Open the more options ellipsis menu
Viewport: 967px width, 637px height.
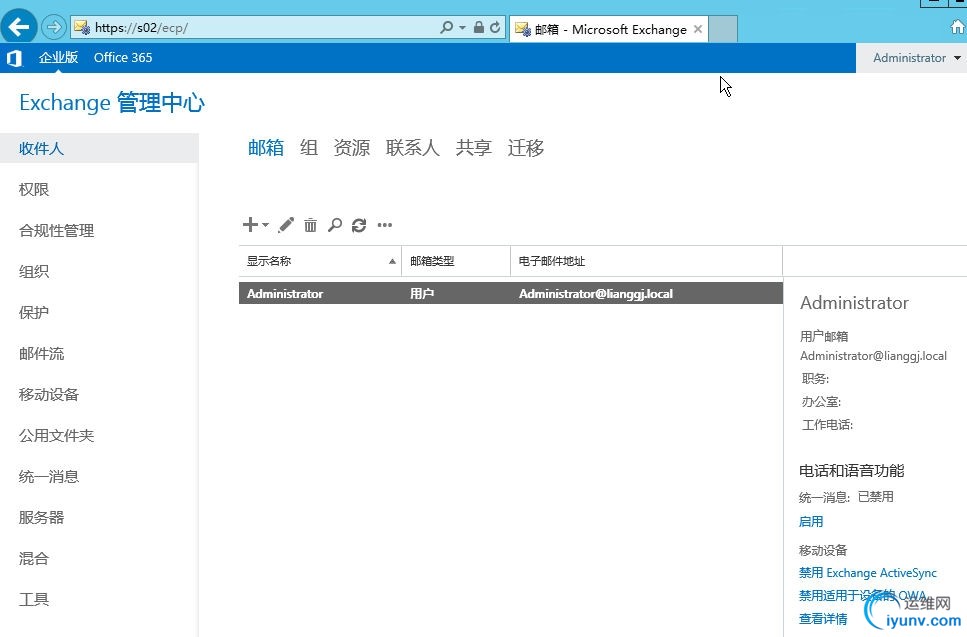click(x=385, y=225)
